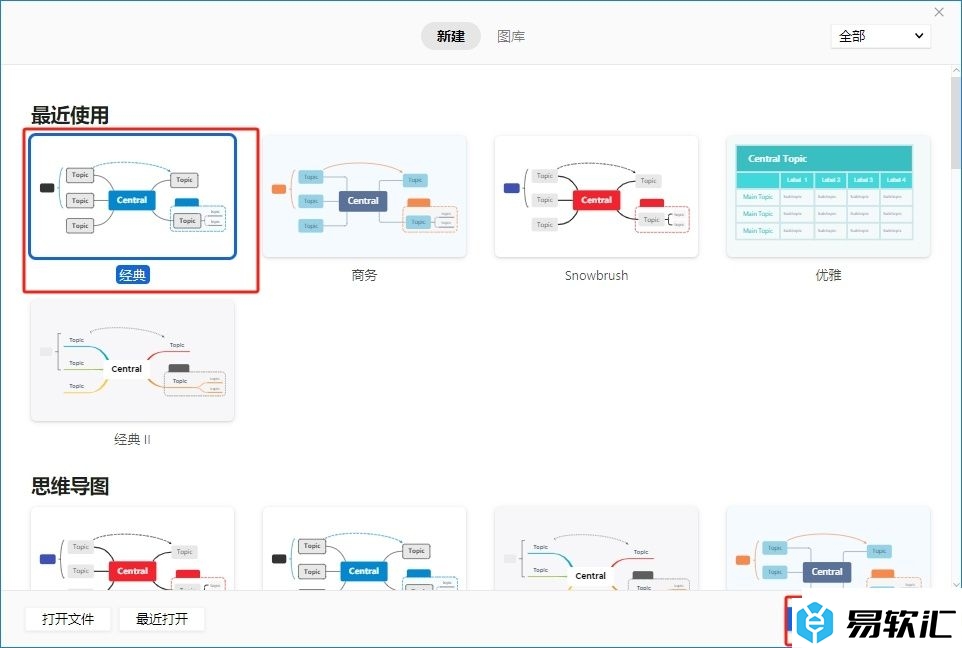962x648 pixels.
Task: Click the 最近打开 button
Action: (162, 619)
